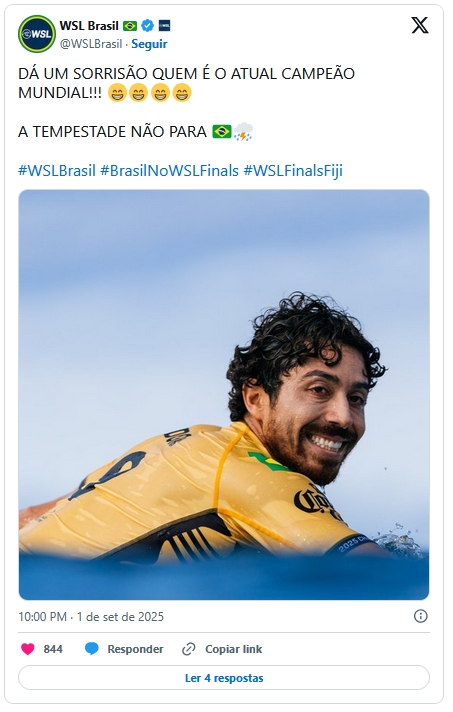Click the 844 likes count
This screenshot has width=453, height=712.
53,649
